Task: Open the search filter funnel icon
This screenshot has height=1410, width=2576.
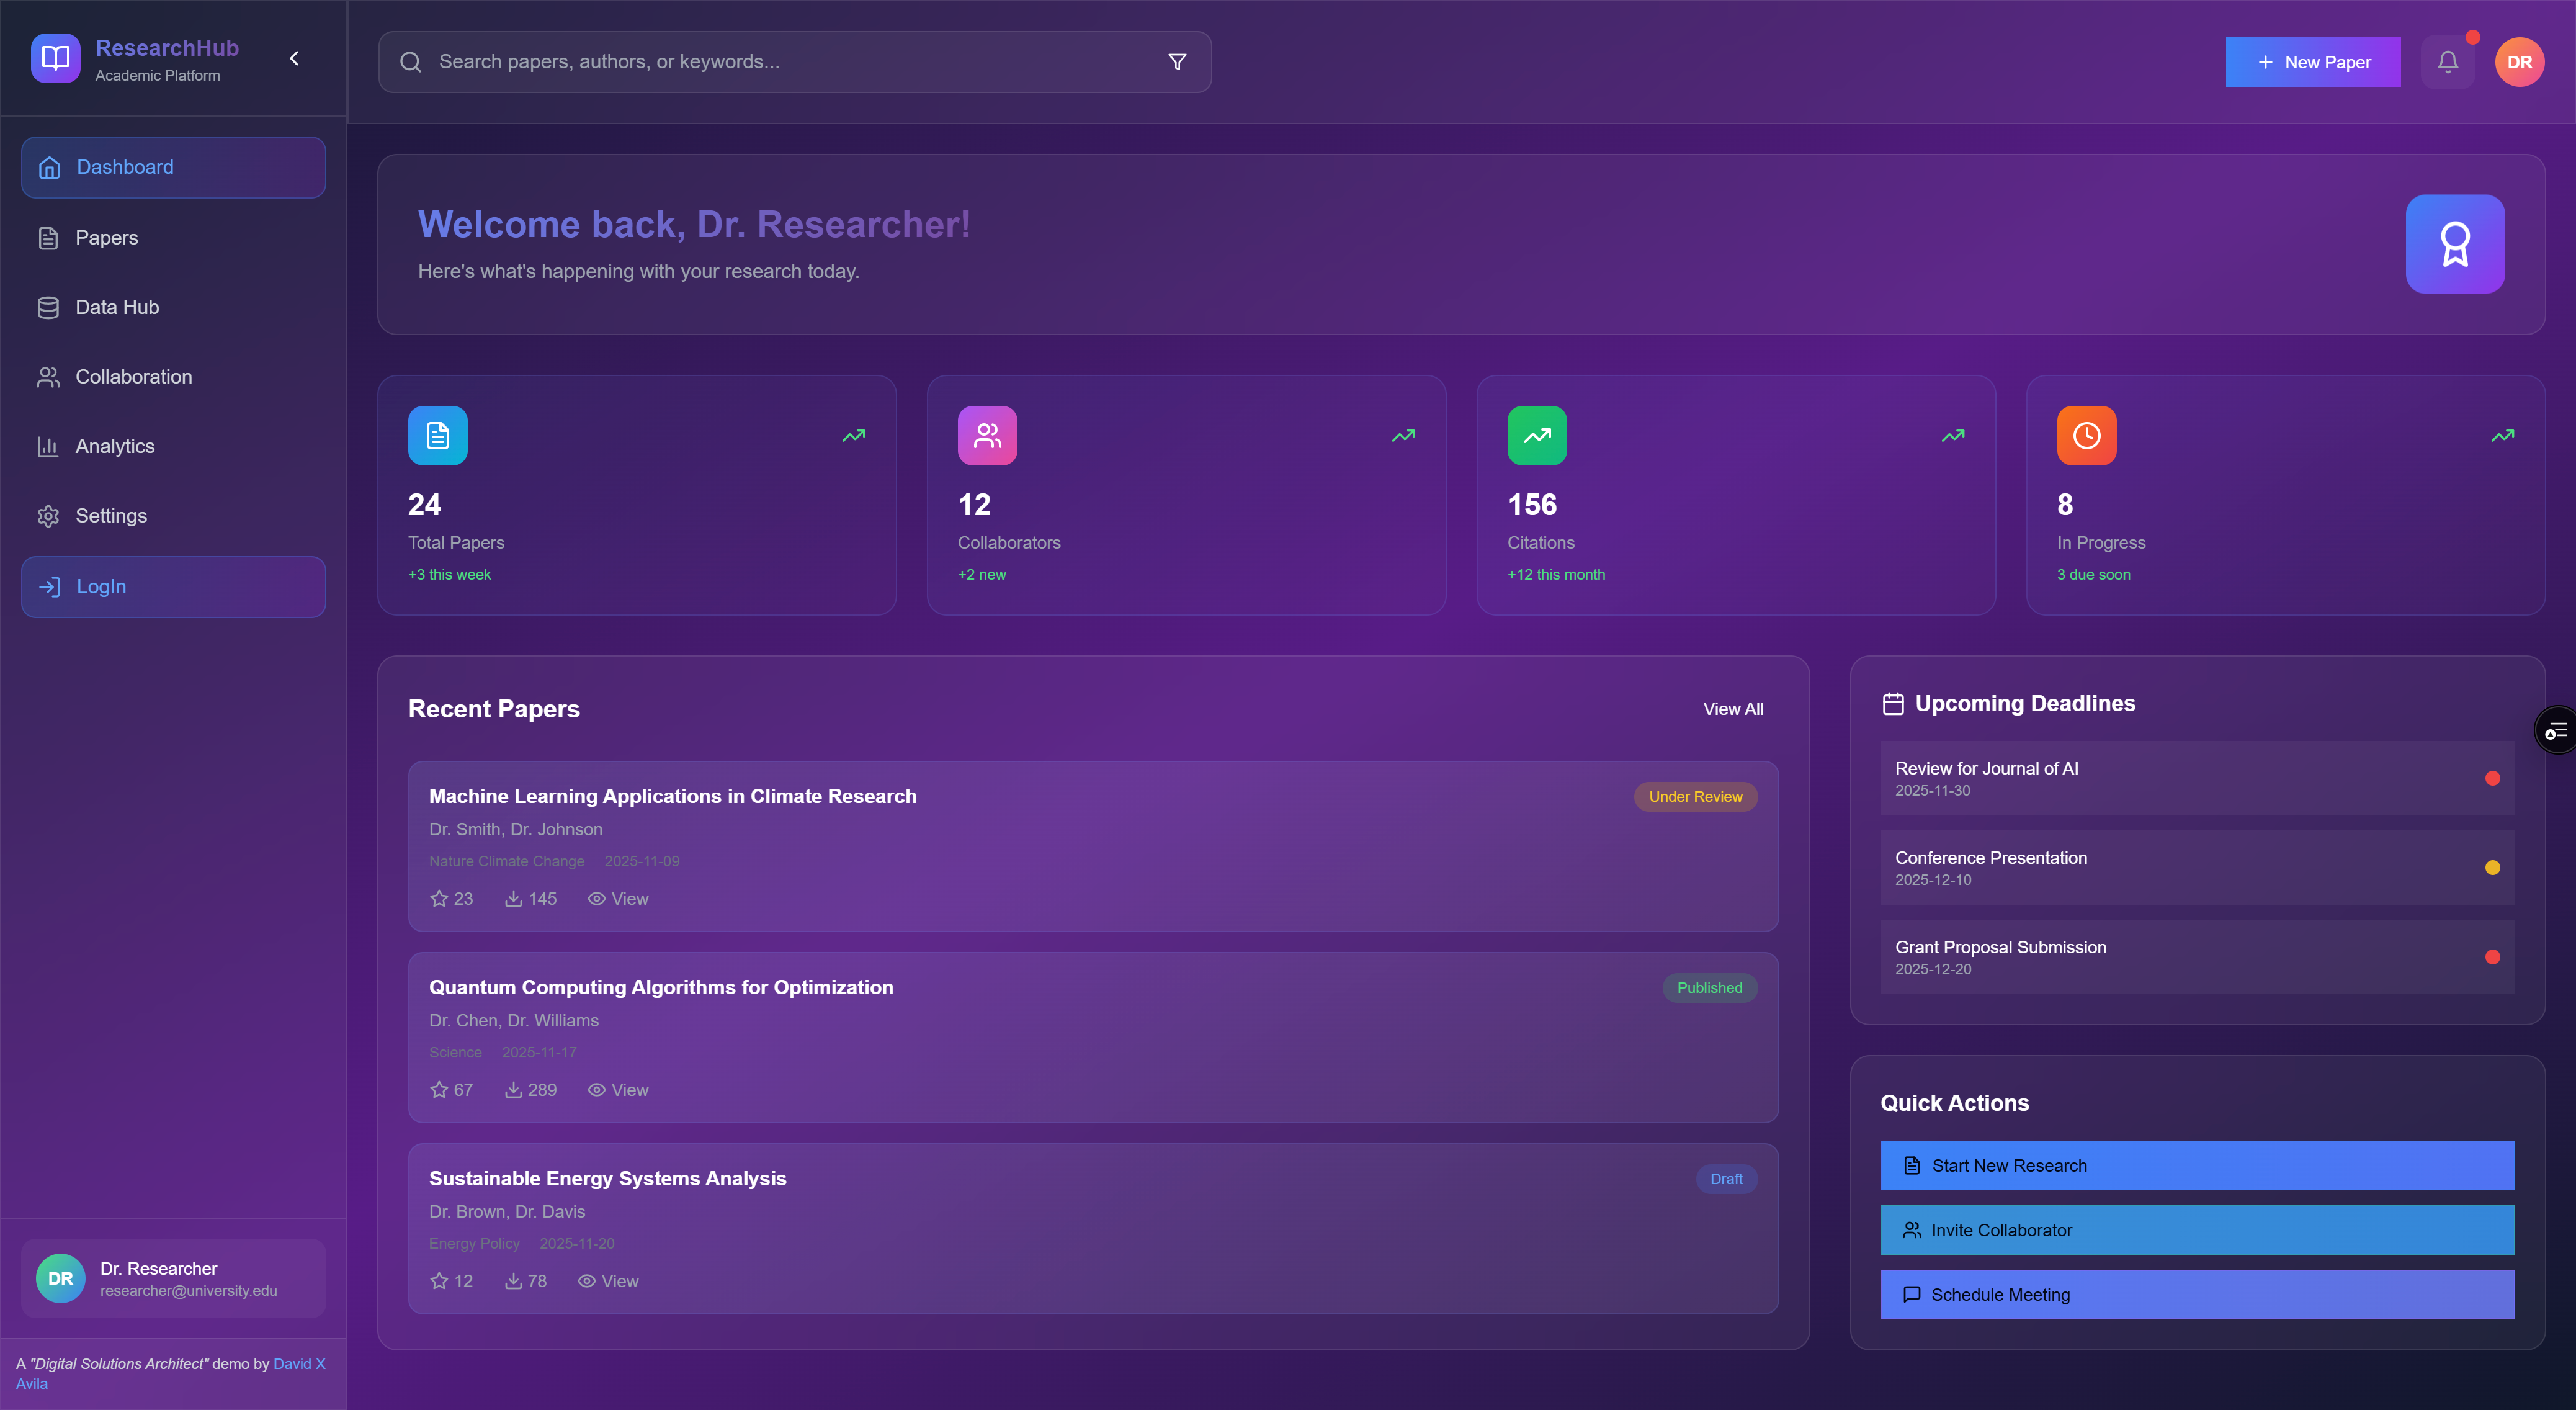Action: [x=1177, y=61]
